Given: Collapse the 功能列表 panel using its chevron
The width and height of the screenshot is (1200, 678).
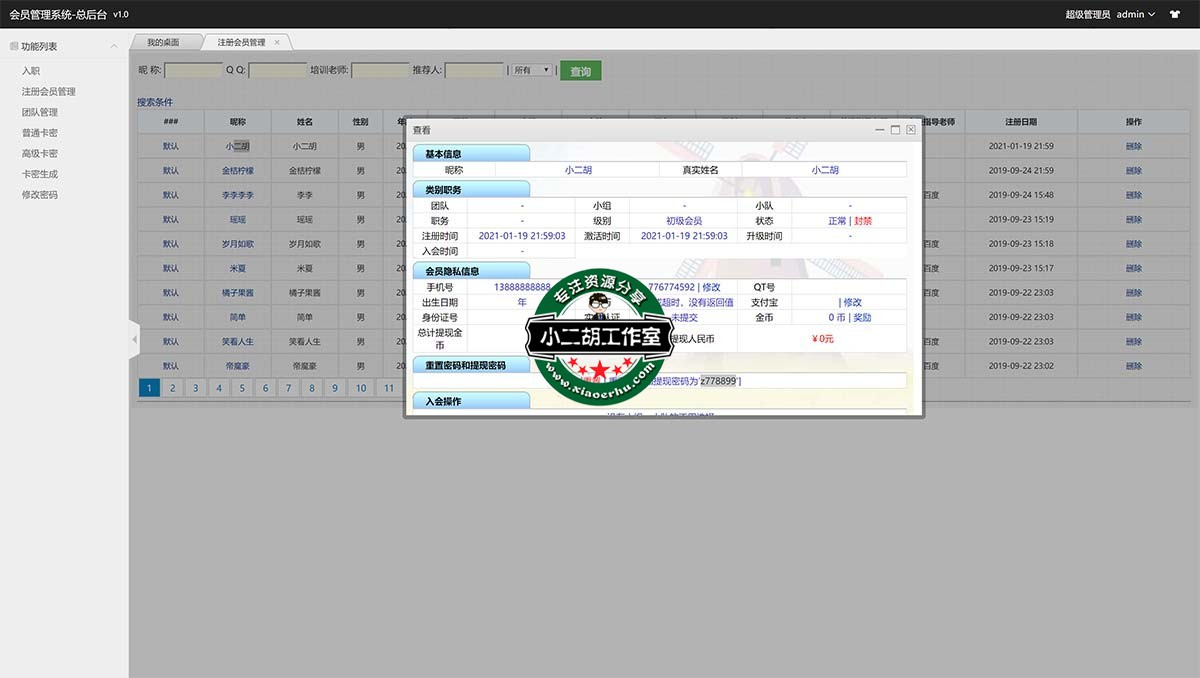Looking at the screenshot, I should (113, 45).
